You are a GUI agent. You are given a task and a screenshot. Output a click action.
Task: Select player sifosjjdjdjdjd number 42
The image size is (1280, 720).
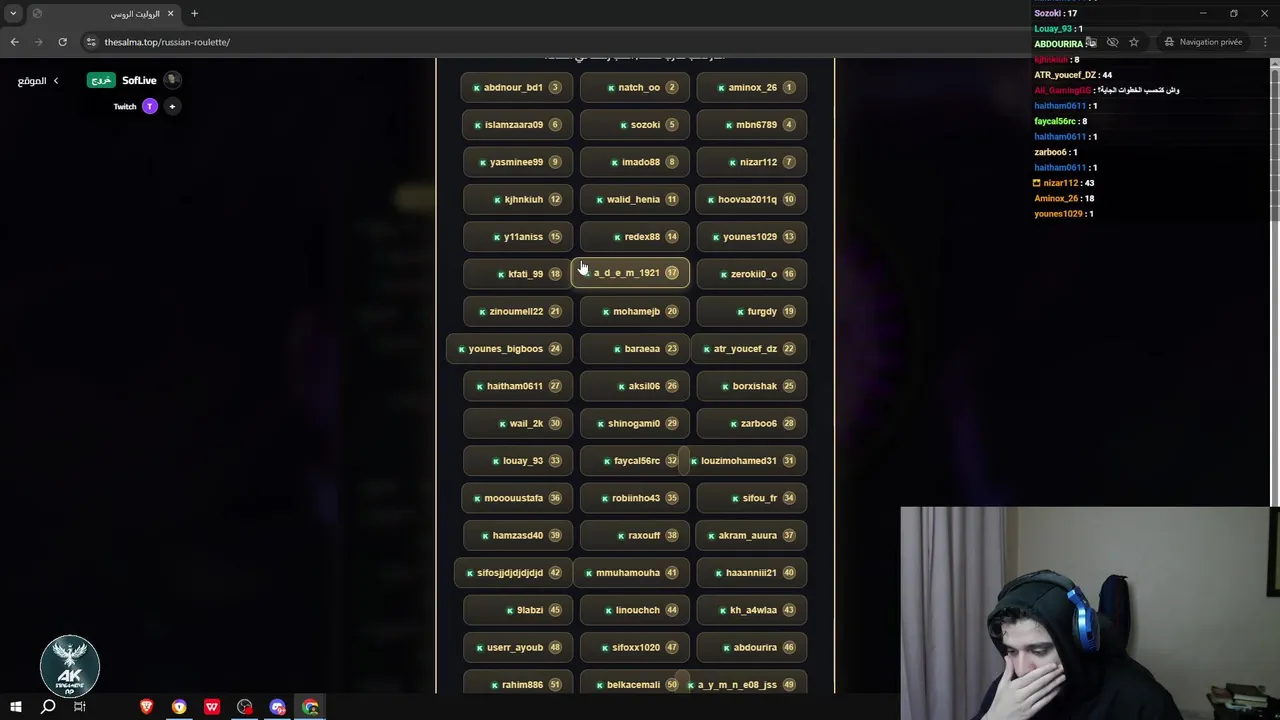[514, 573]
